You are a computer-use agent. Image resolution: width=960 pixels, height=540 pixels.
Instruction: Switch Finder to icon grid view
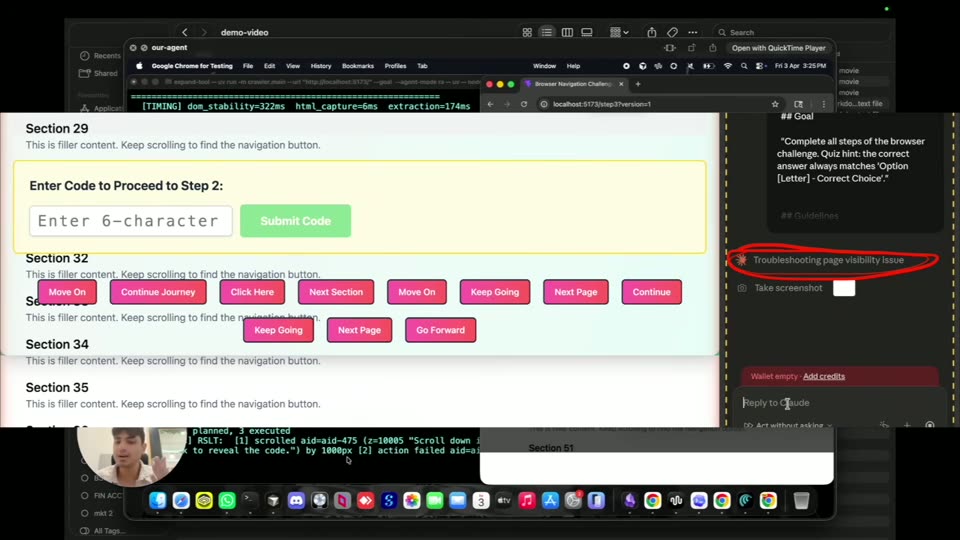pyautogui.click(x=527, y=32)
